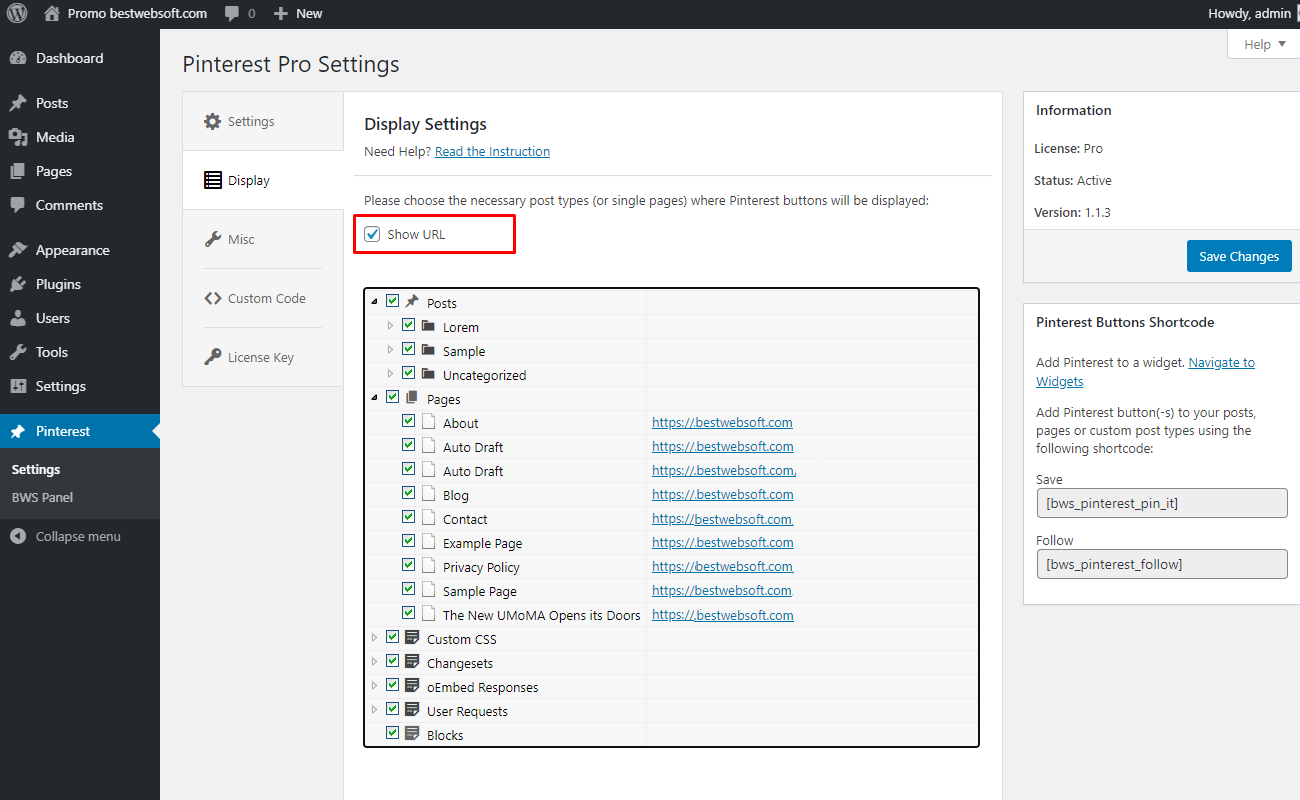The width and height of the screenshot is (1300, 800).
Task: Click the Plugins plug icon
Action: point(18,284)
